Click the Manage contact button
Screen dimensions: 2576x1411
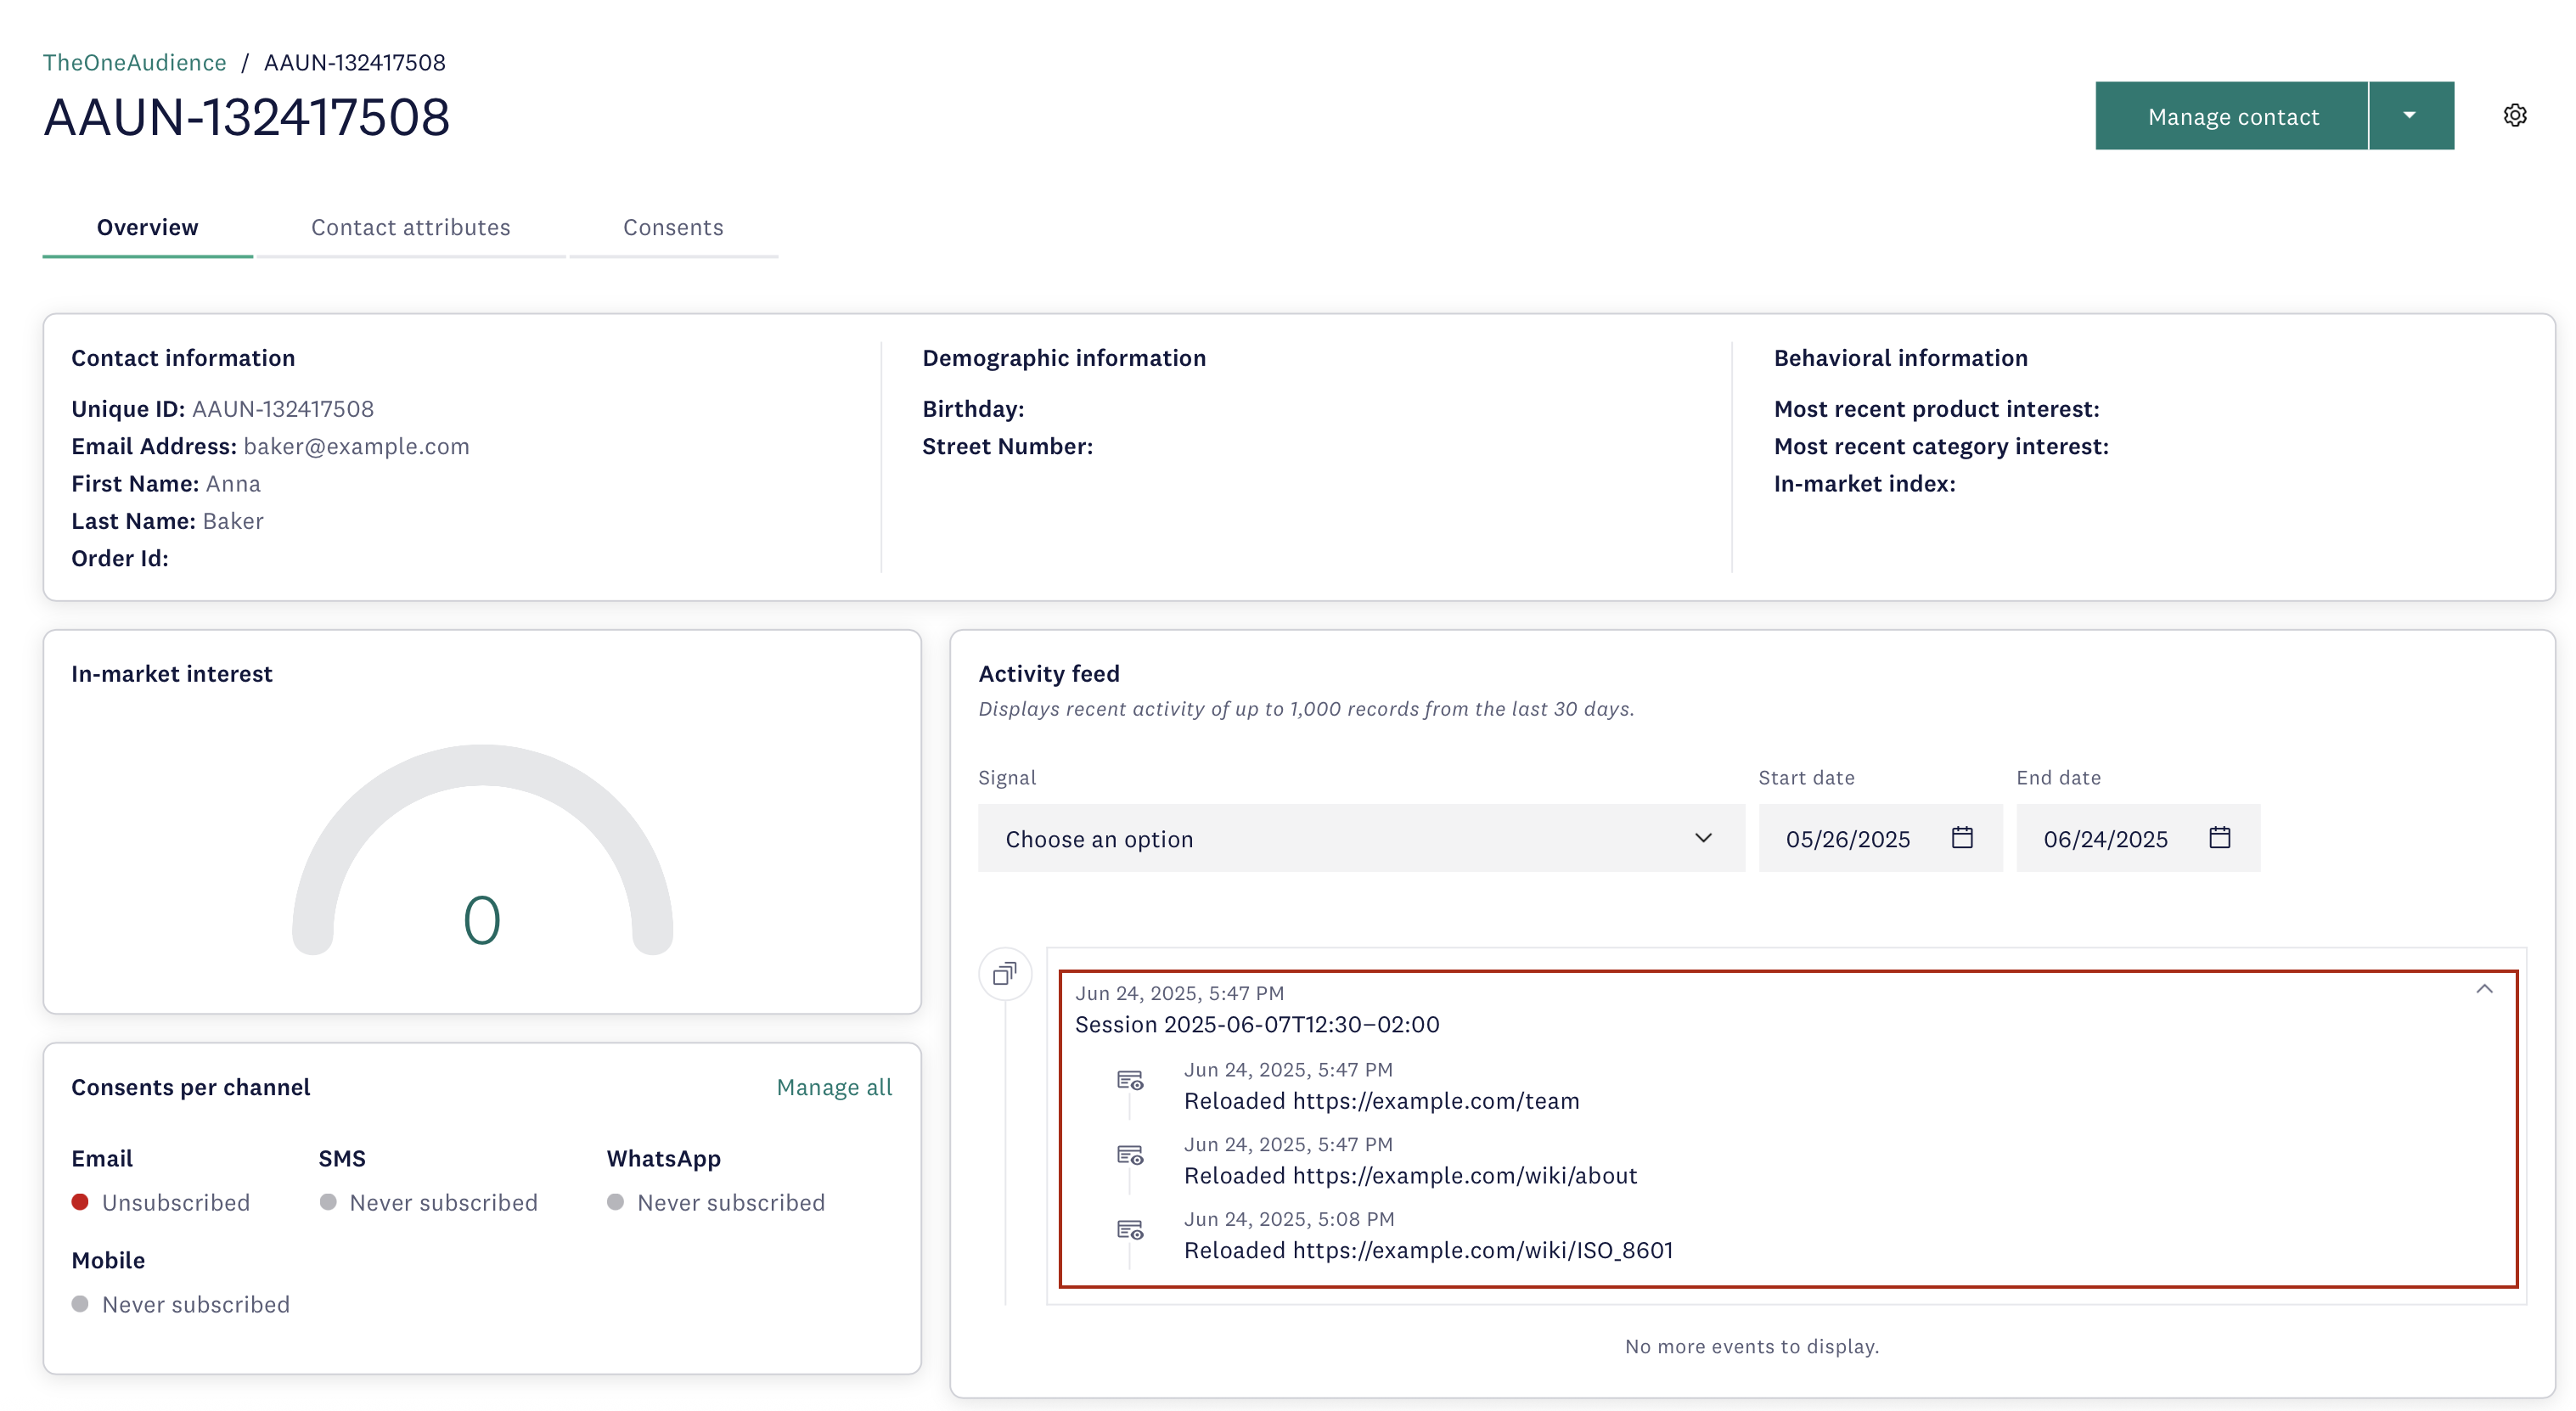[x=2231, y=116]
